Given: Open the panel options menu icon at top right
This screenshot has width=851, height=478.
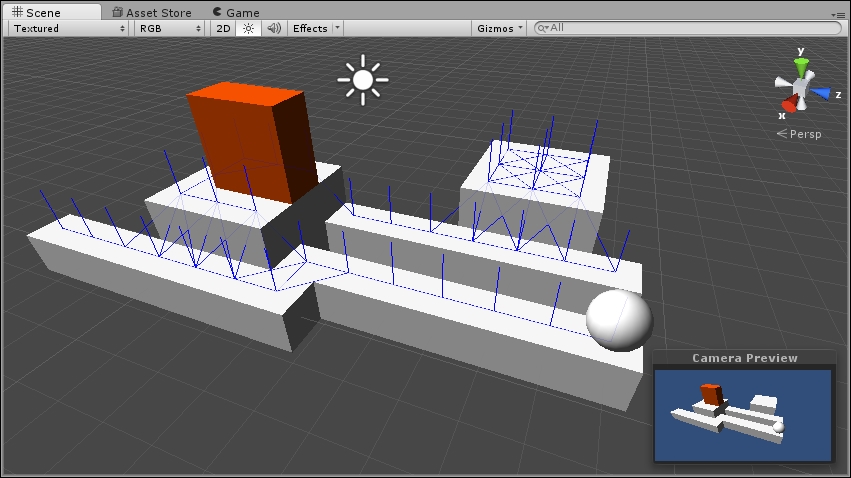Looking at the screenshot, I should click(x=841, y=14).
